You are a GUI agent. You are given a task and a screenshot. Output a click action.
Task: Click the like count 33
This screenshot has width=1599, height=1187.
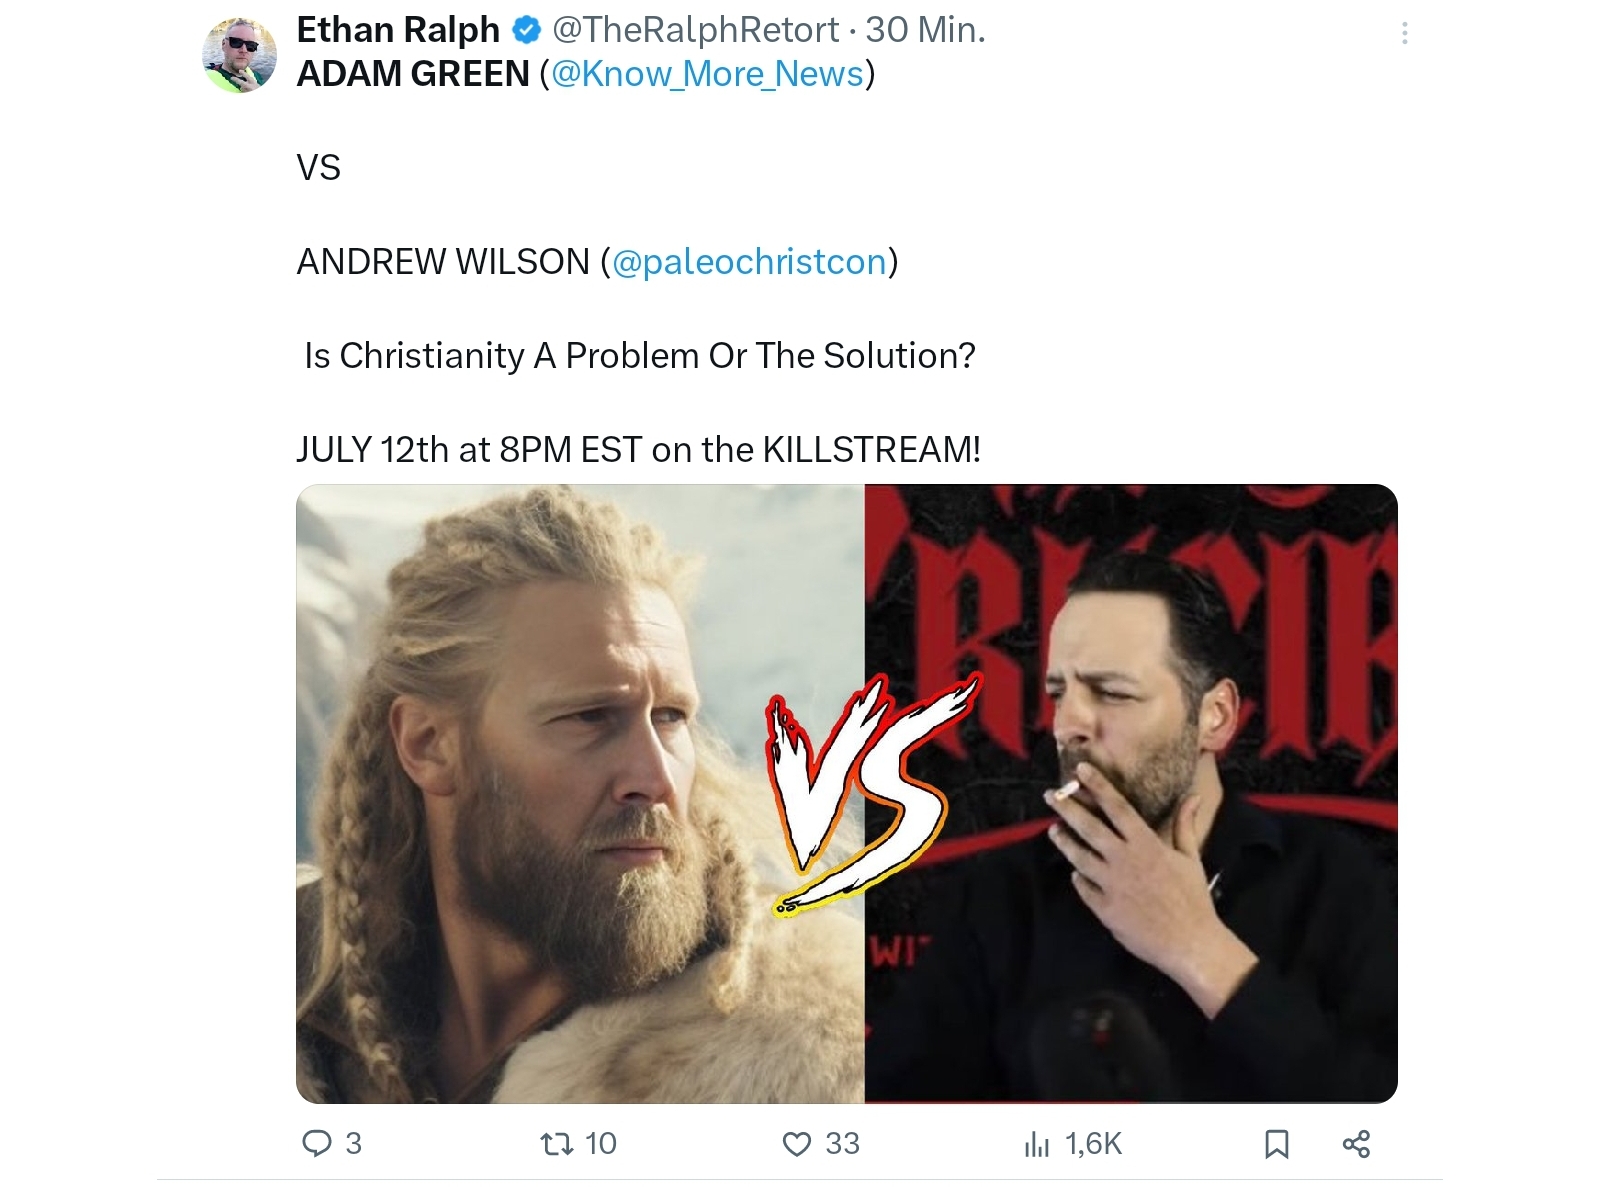[x=842, y=1143]
